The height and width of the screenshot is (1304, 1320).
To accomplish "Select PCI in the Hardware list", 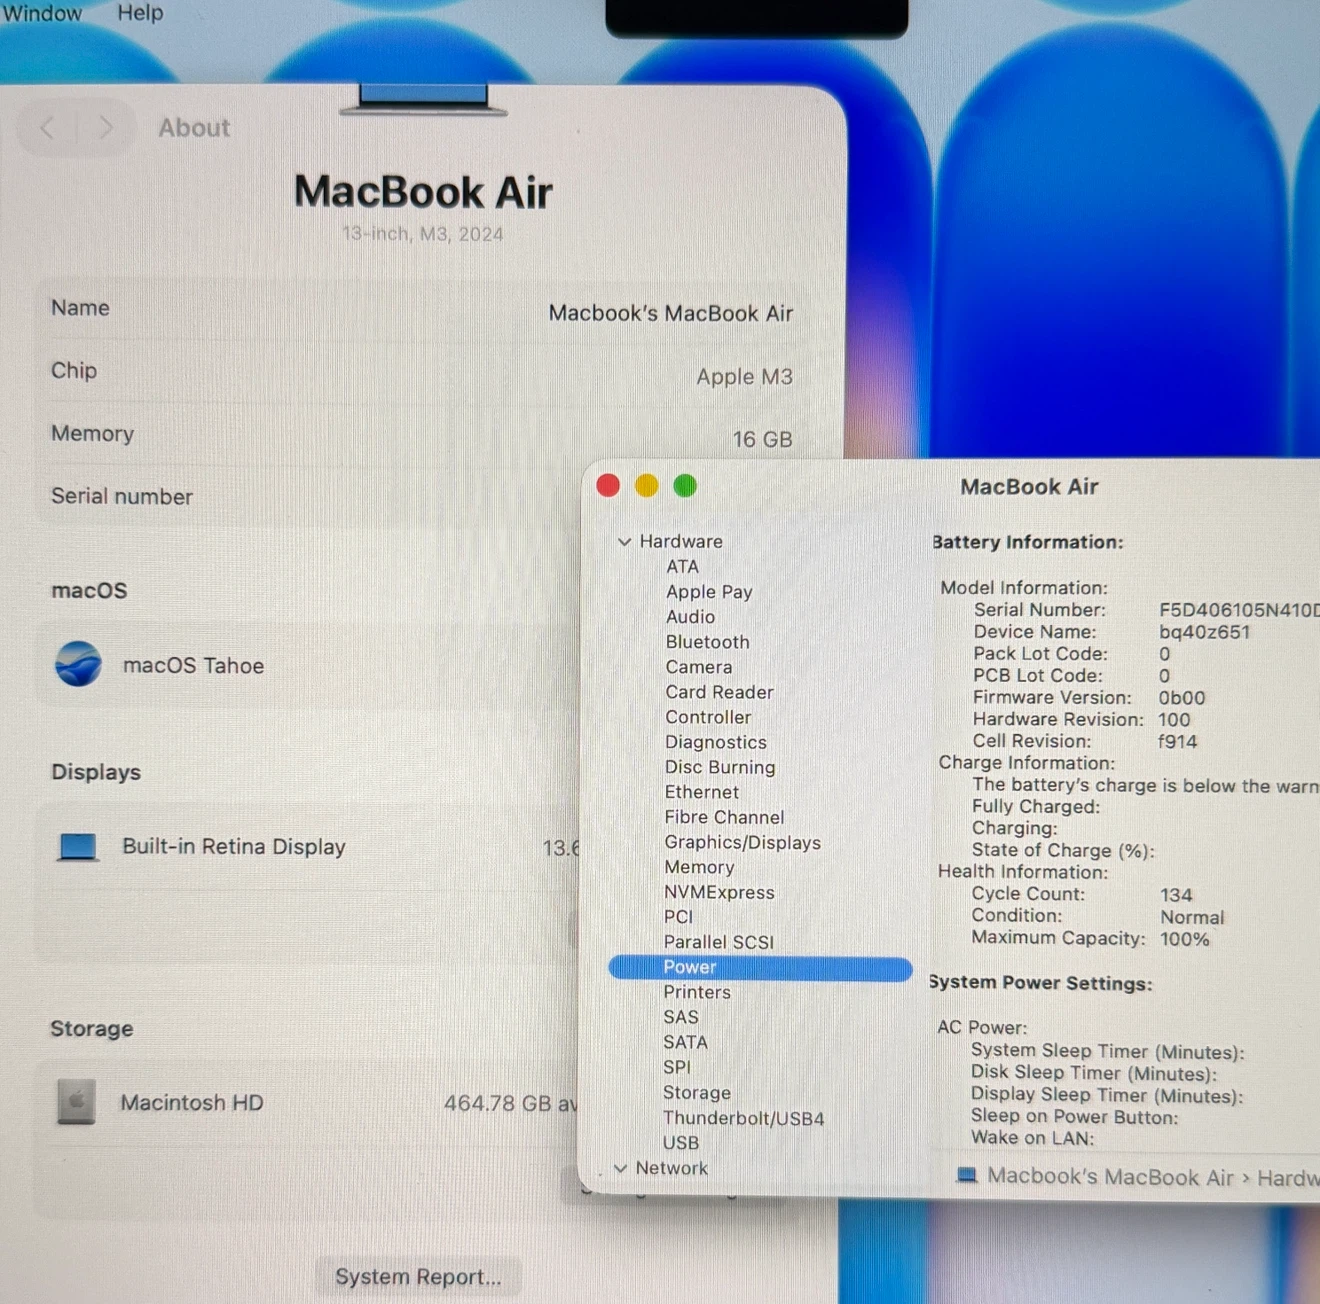I will 678,916.
